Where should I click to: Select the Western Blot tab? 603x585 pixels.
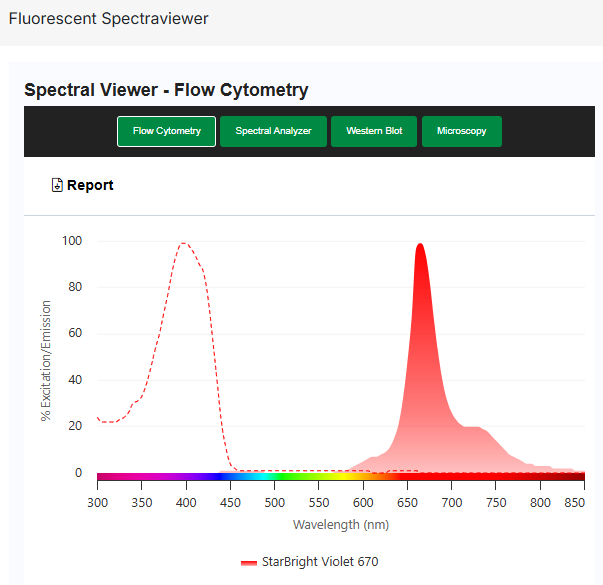tap(374, 131)
